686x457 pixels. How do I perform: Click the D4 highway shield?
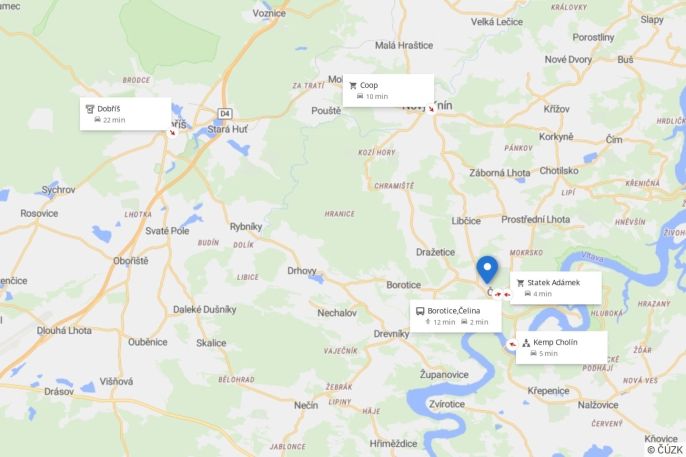pyautogui.click(x=224, y=114)
